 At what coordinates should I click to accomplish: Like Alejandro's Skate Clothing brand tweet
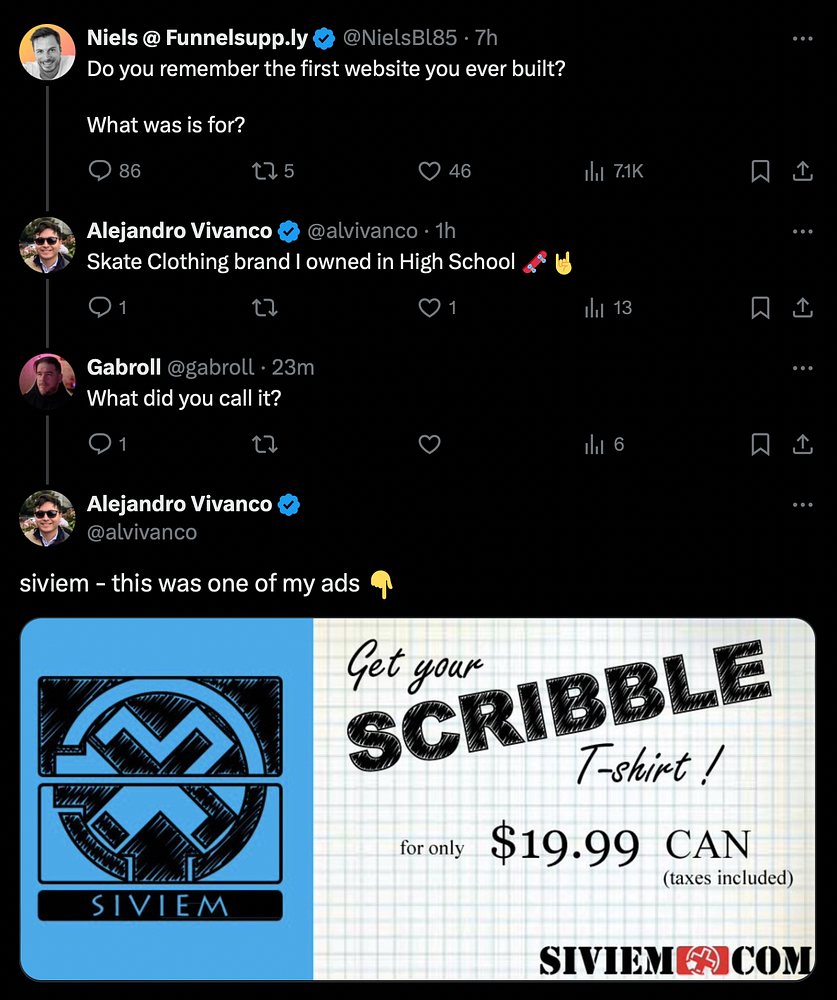click(x=429, y=307)
